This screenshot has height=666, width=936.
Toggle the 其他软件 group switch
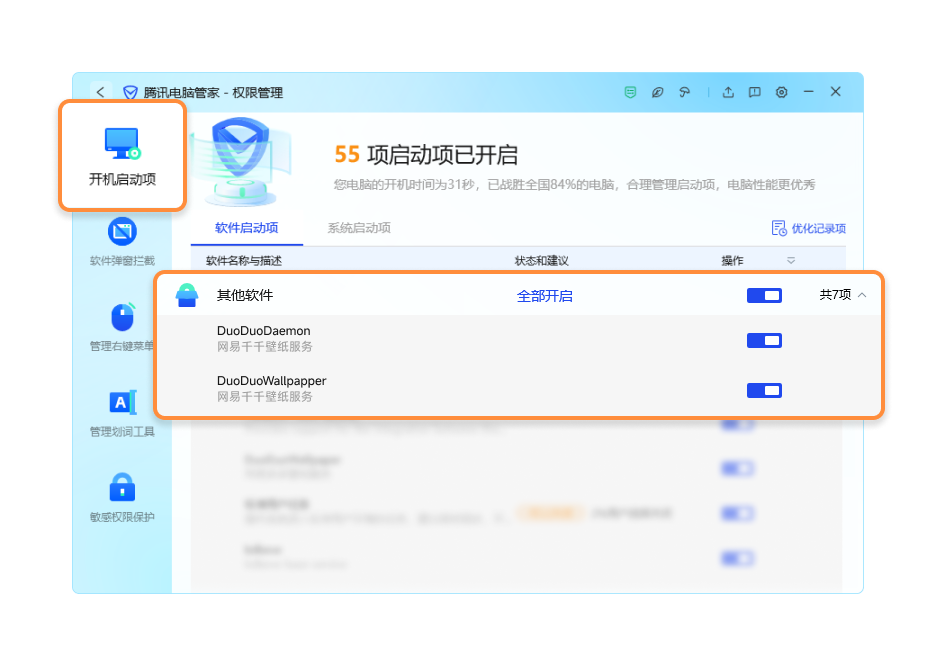(x=764, y=295)
